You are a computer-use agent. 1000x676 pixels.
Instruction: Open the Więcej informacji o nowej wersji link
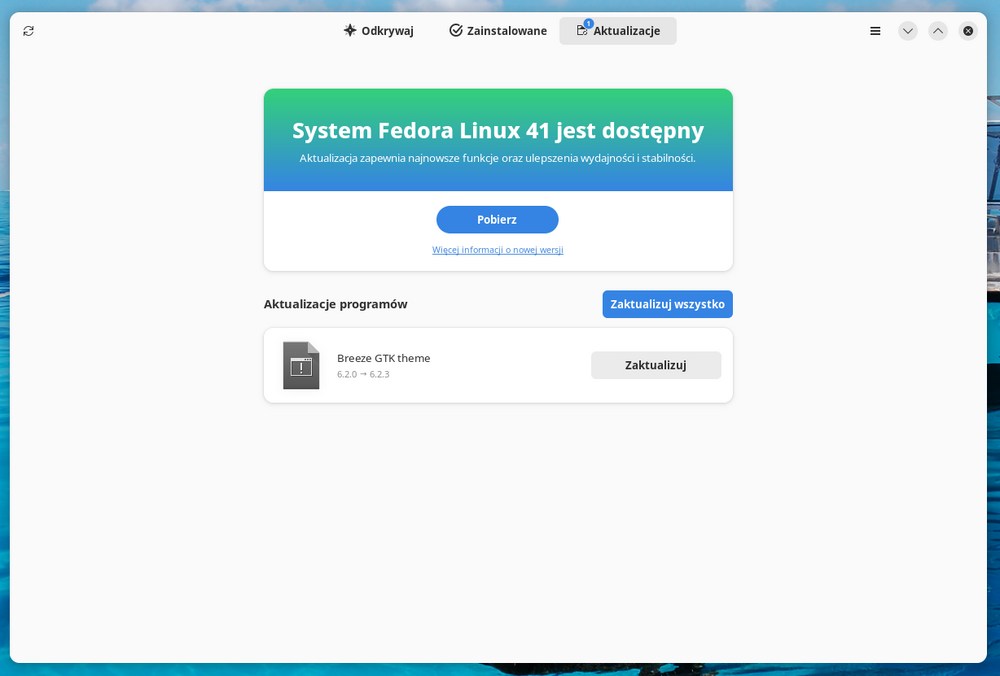[x=497, y=250]
